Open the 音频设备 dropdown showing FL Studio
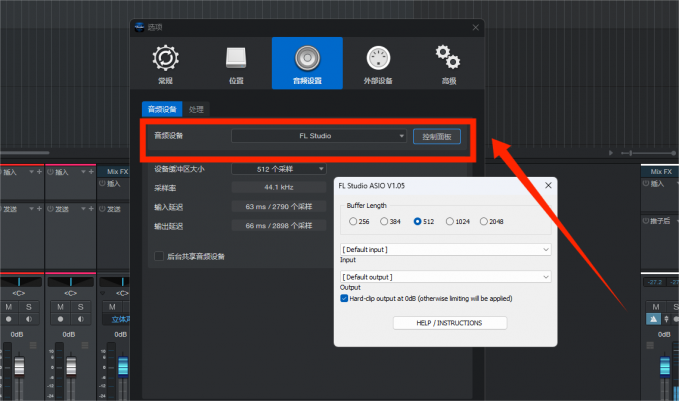This screenshot has width=679, height=401. (319, 136)
